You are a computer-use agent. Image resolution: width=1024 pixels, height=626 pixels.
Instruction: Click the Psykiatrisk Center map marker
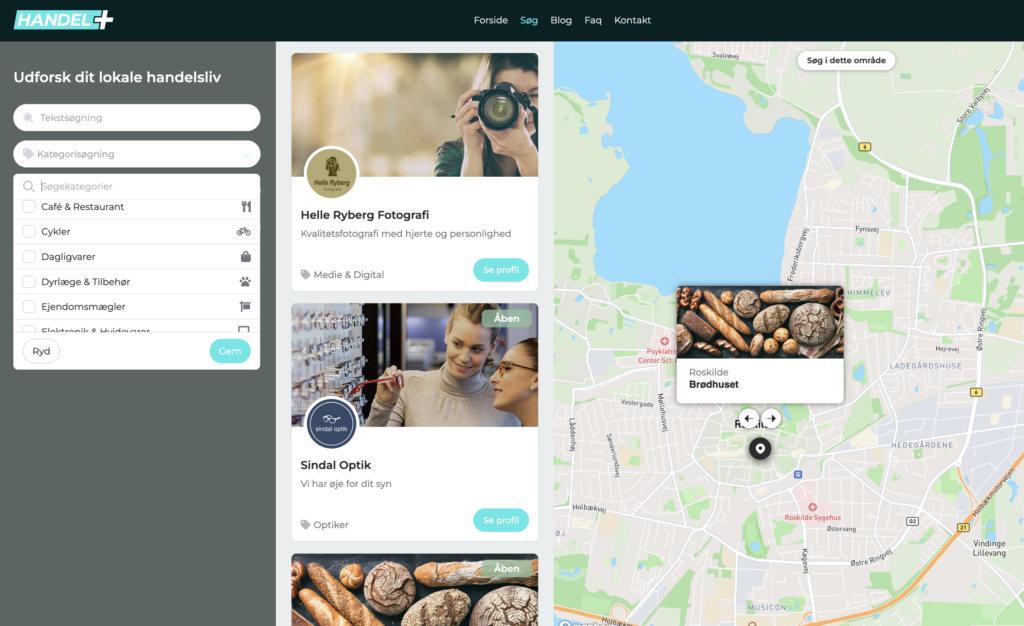664,341
